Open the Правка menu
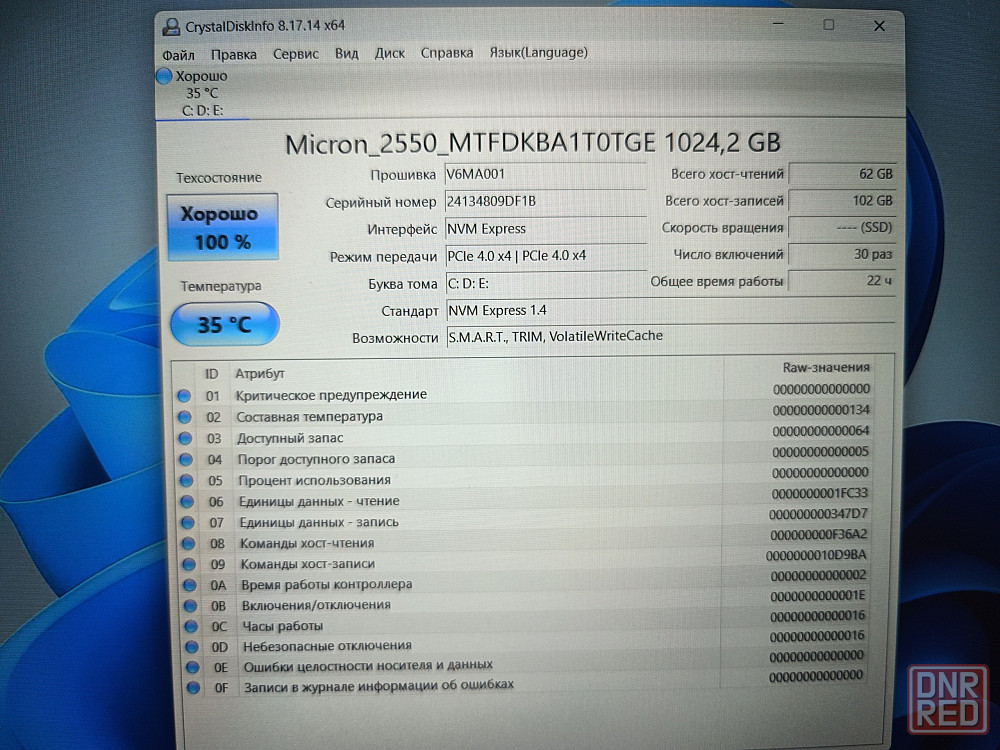This screenshot has width=1000, height=750. point(233,55)
